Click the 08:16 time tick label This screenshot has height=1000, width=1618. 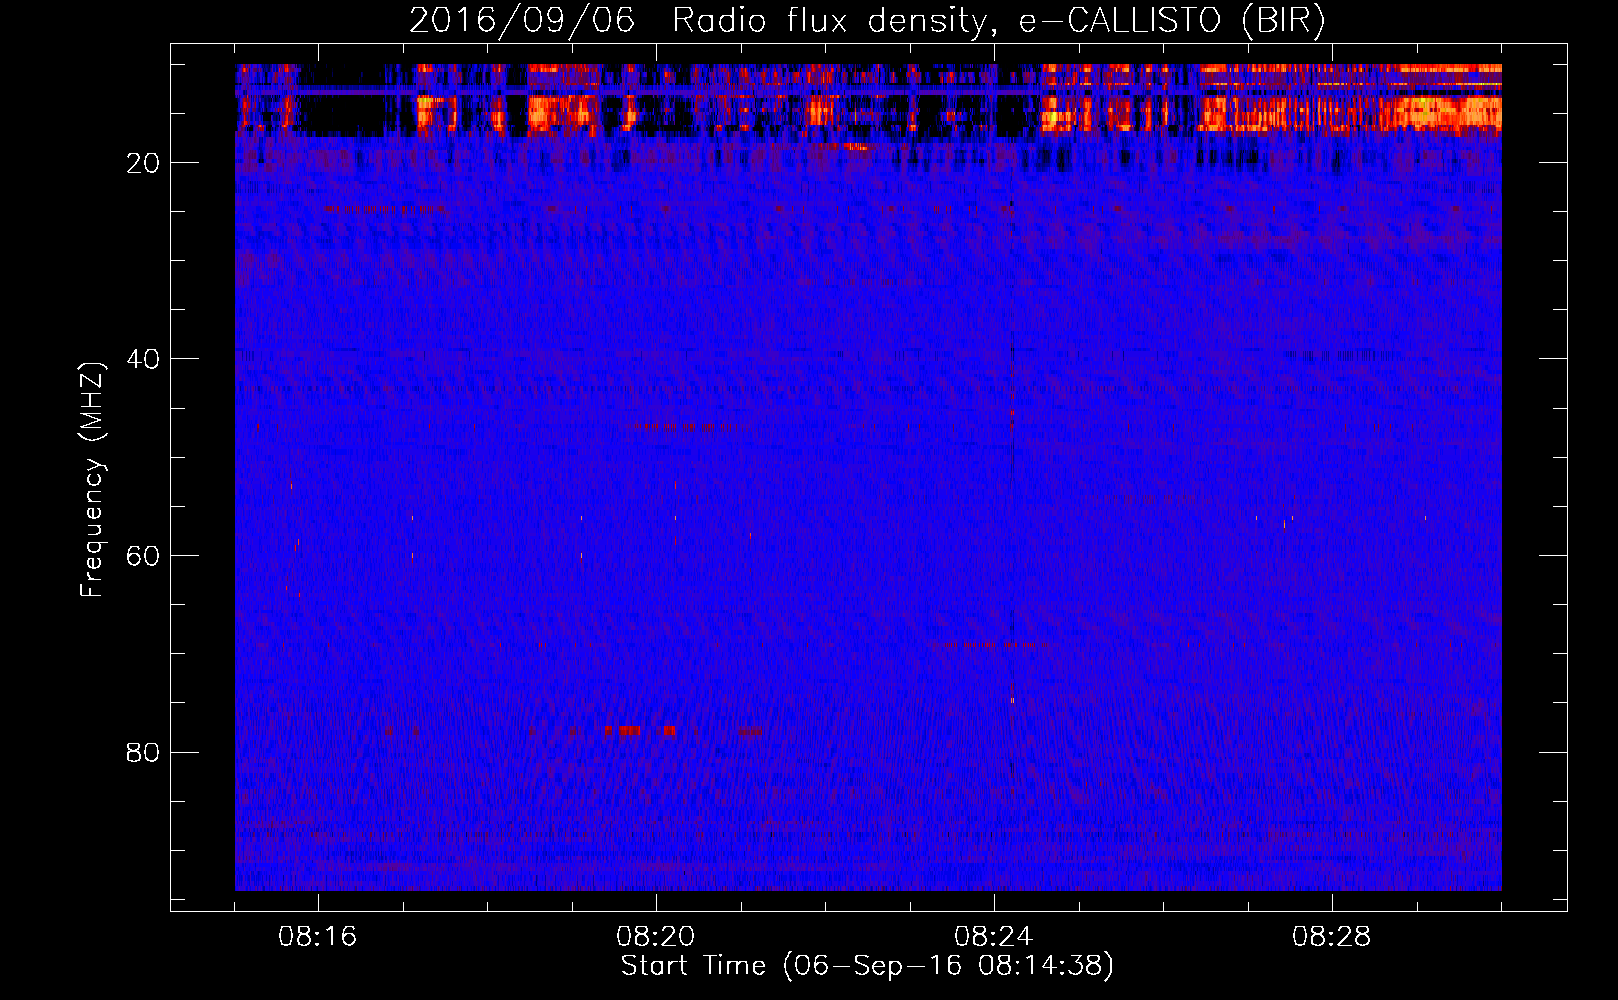tap(318, 937)
